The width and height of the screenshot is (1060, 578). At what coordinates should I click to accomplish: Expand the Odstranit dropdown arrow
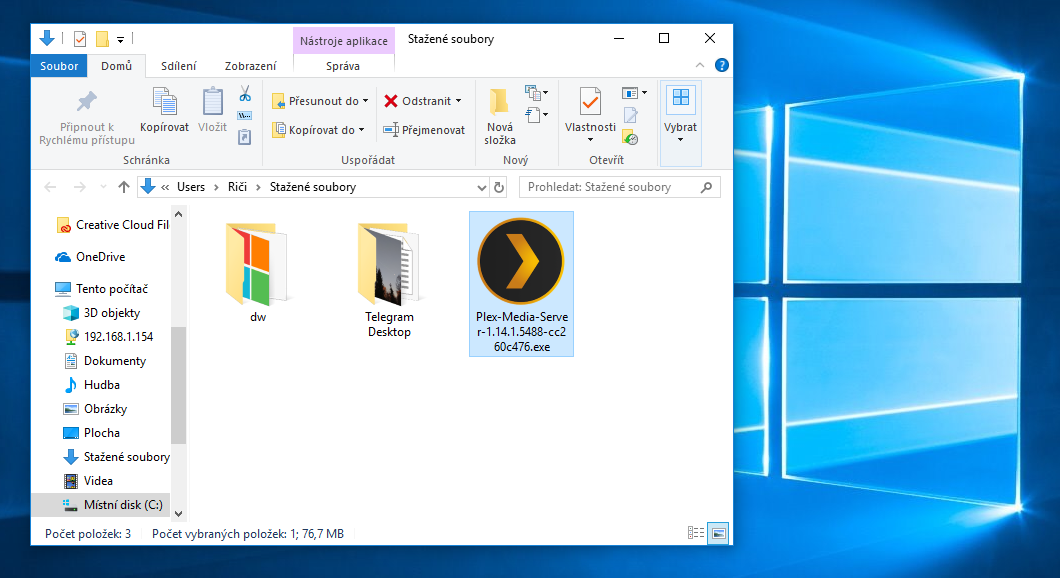pyautogui.click(x=458, y=101)
